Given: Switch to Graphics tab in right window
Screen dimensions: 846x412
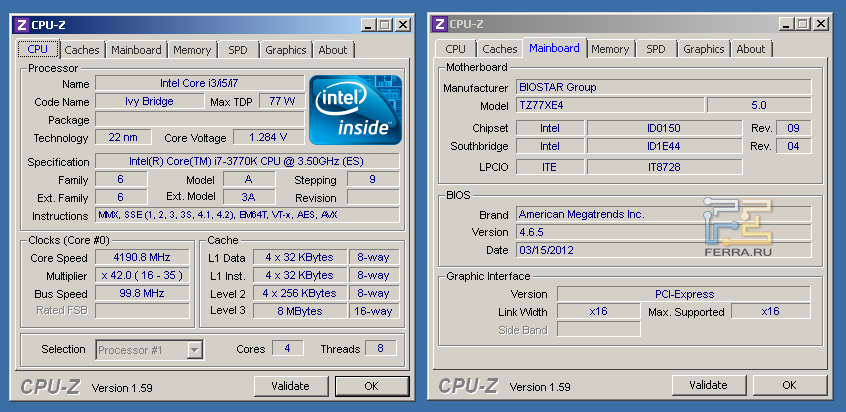Looking at the screenshot, I should [x=704, y=49].
